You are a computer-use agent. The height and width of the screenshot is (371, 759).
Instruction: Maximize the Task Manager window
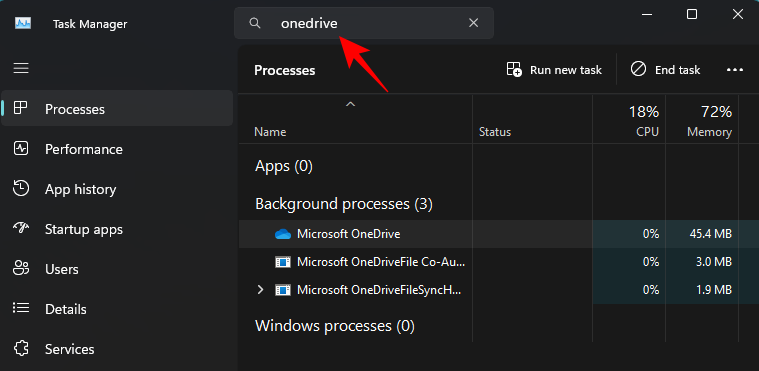pos(692,15)
